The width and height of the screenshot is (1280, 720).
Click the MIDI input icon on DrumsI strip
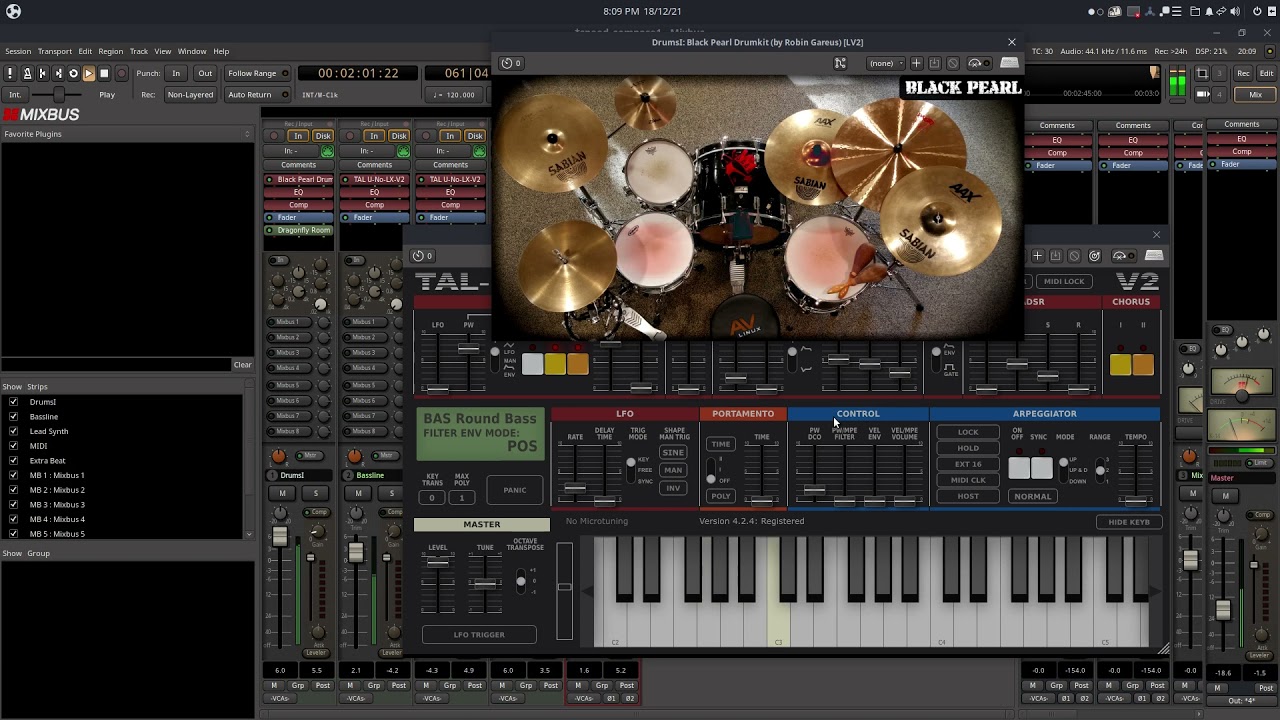pos(327,151)
